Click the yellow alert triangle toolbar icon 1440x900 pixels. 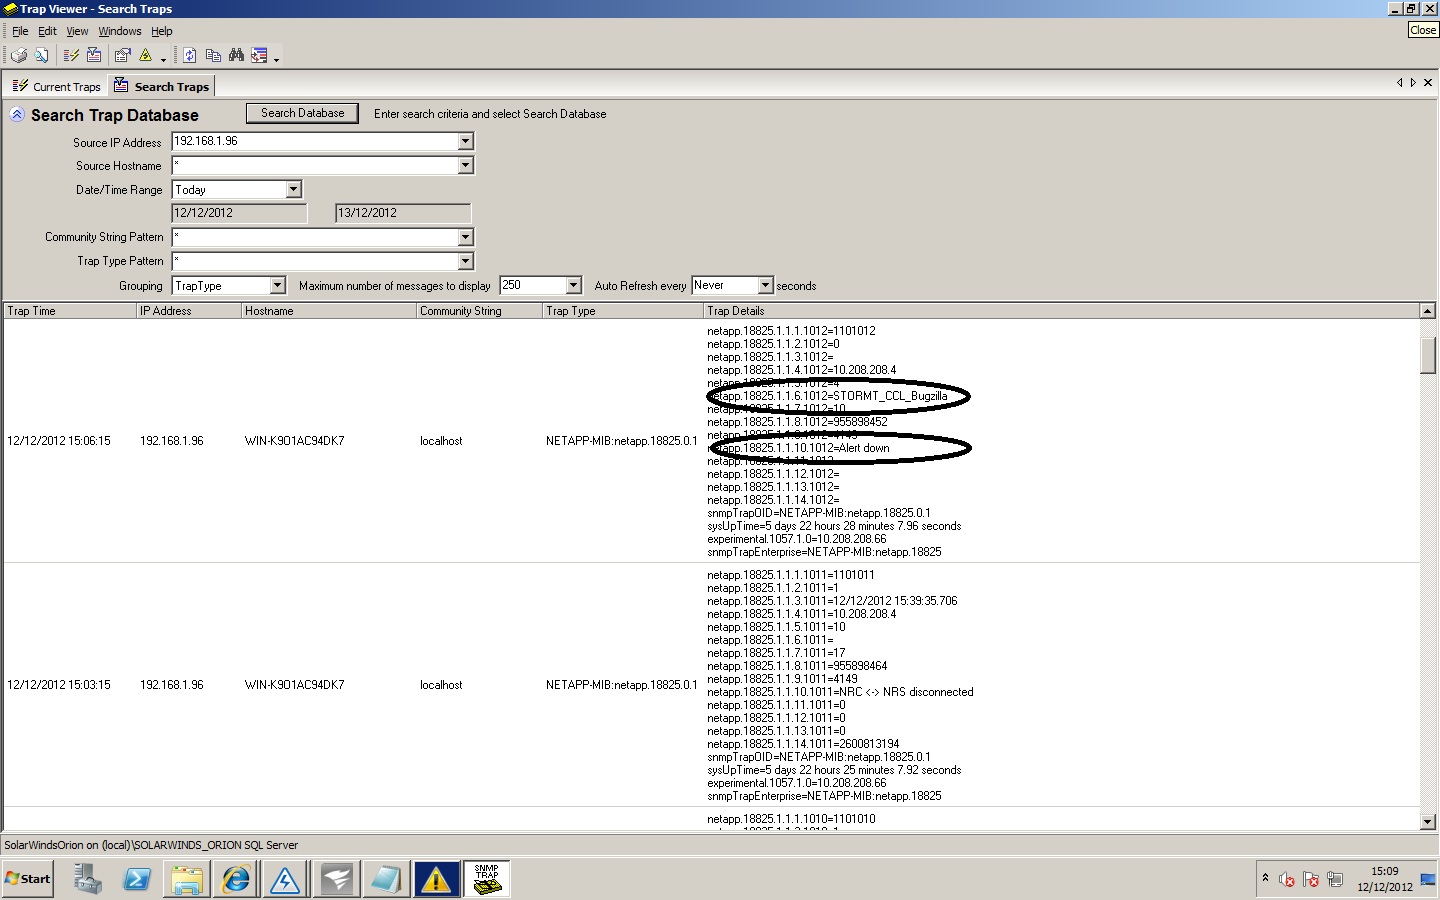[x=146, y=55]
